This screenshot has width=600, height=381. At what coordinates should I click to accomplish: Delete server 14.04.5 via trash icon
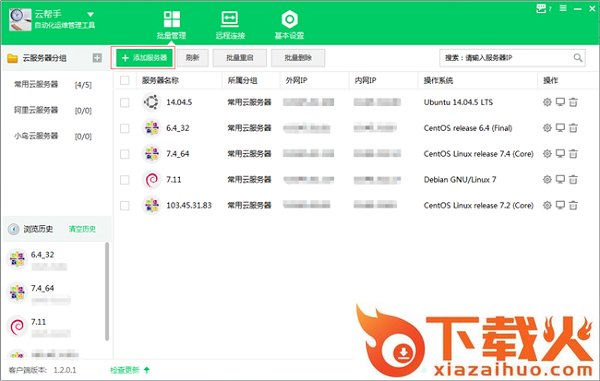(573, 102)
